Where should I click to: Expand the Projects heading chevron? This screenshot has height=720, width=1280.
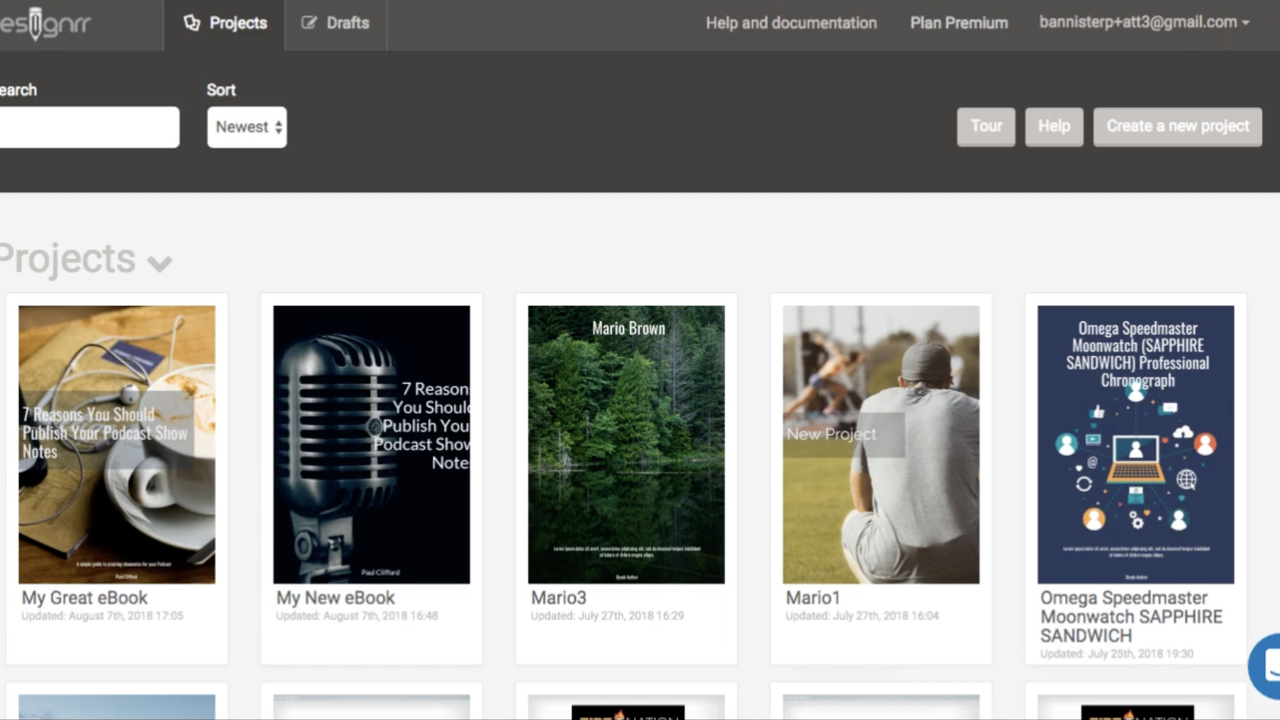click(160, 263)
